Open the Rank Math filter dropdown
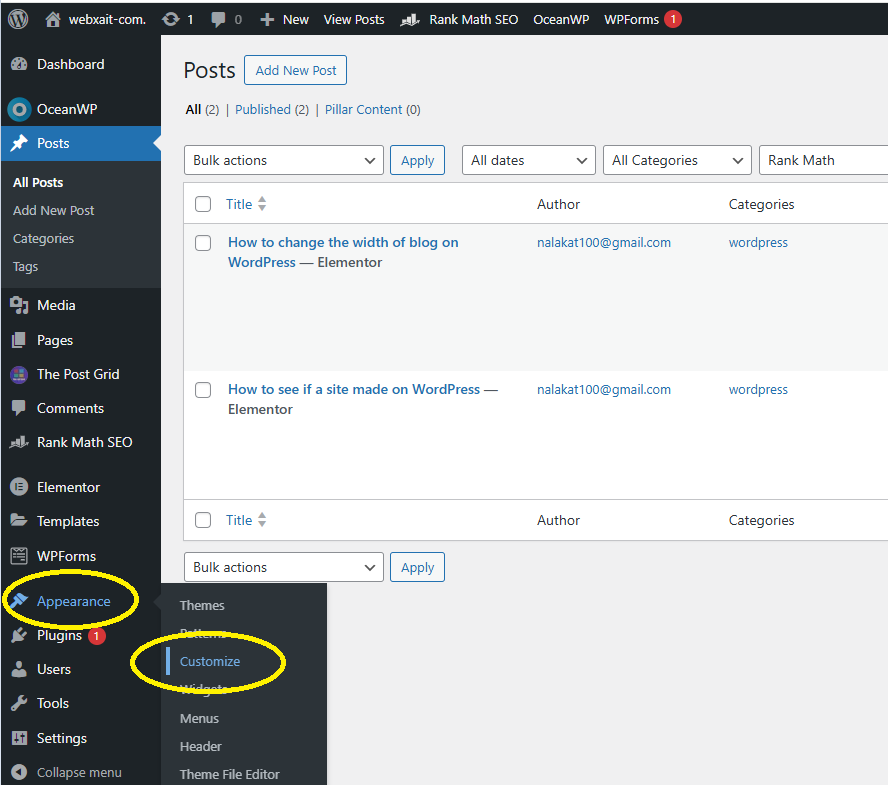 823,160
